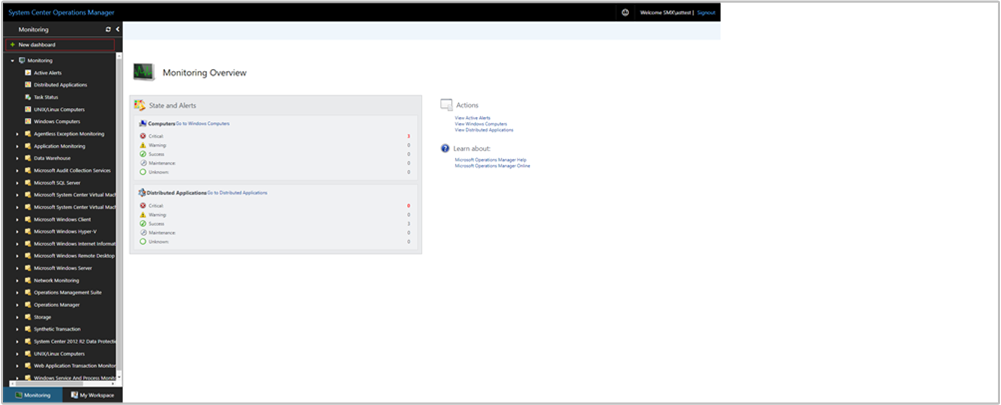Expand the Microsoft SQL Server folder
The image size is (1001, 405).
coord(17,183)
